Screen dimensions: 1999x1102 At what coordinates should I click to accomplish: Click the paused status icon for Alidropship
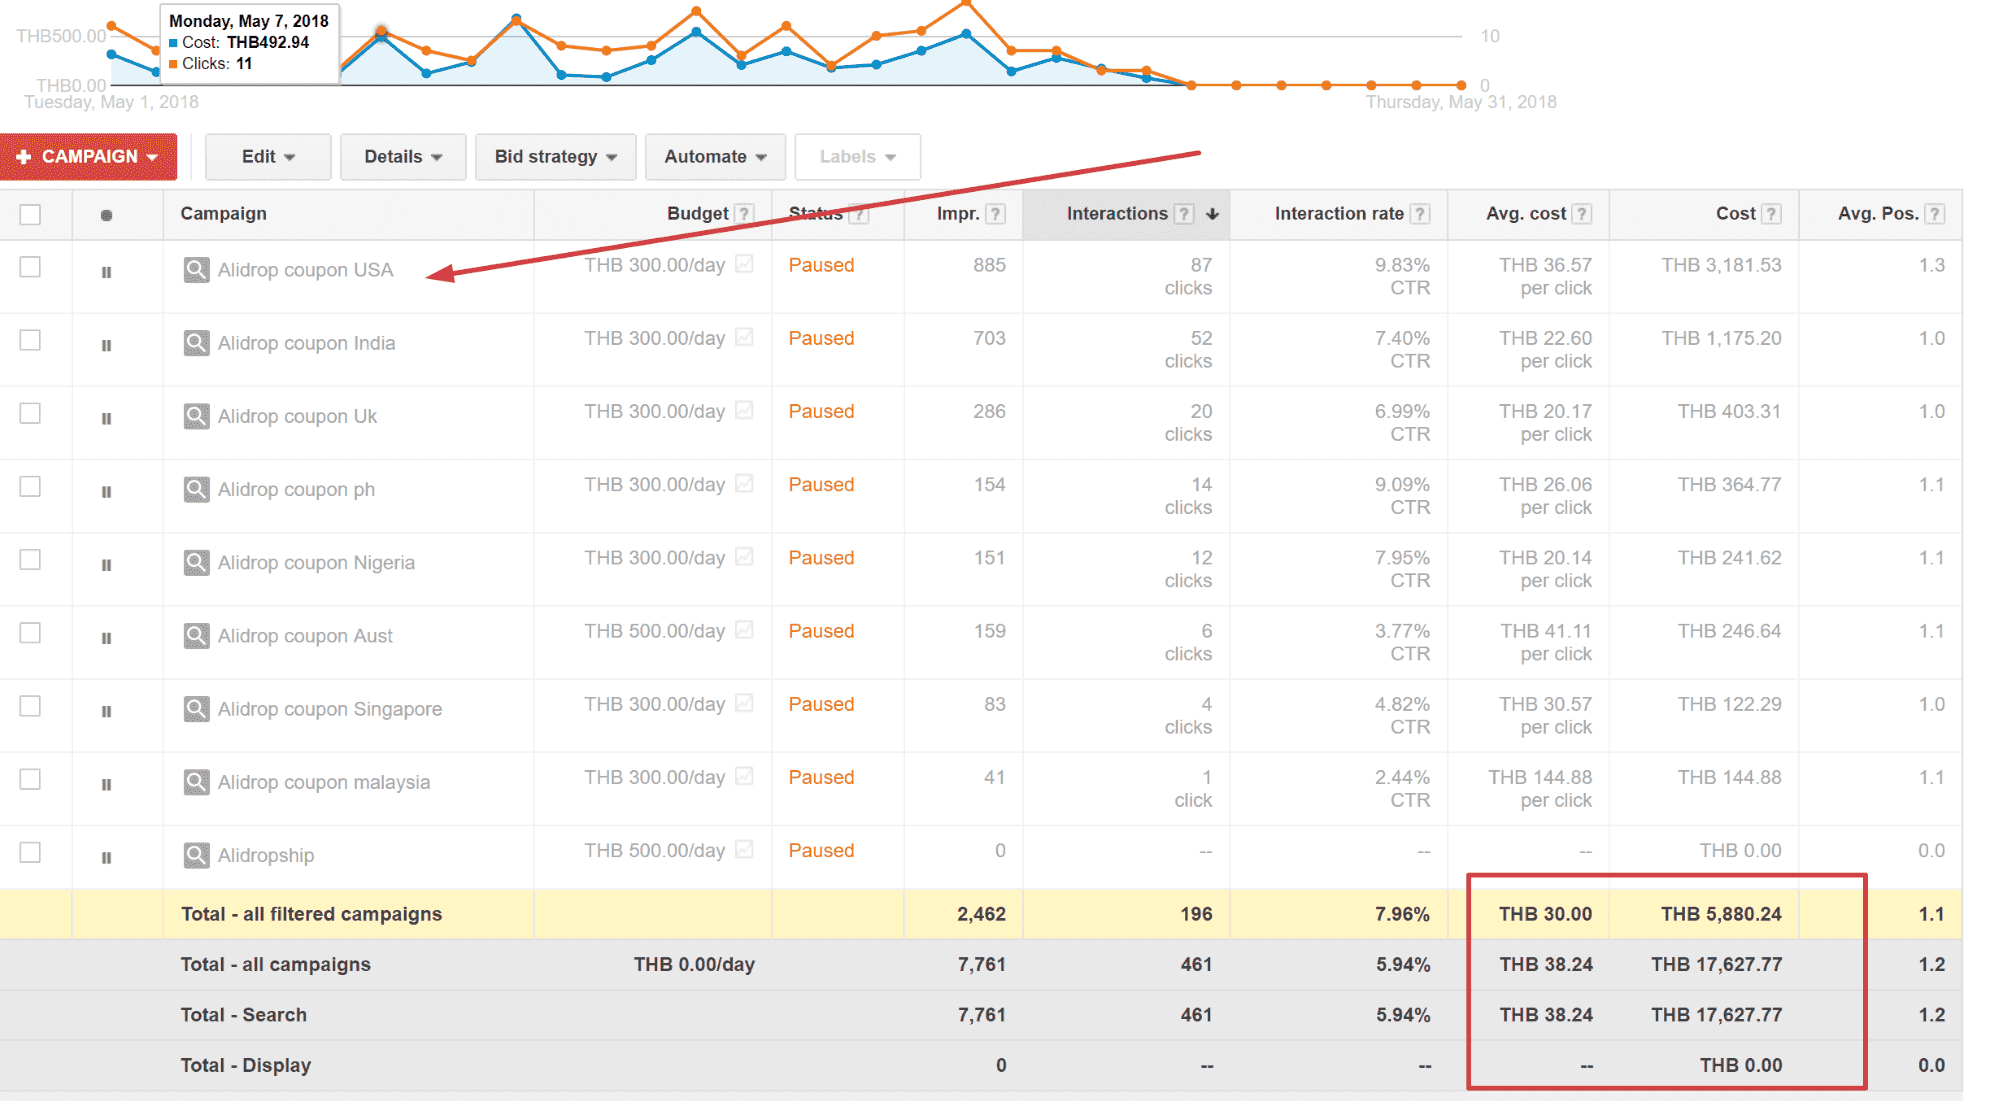106,857
